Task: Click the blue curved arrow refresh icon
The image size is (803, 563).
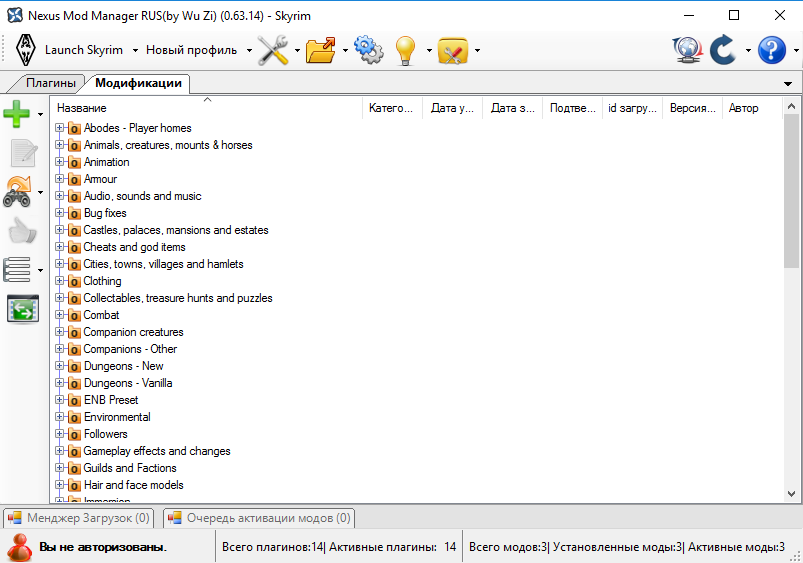Action: click(723, 50)
